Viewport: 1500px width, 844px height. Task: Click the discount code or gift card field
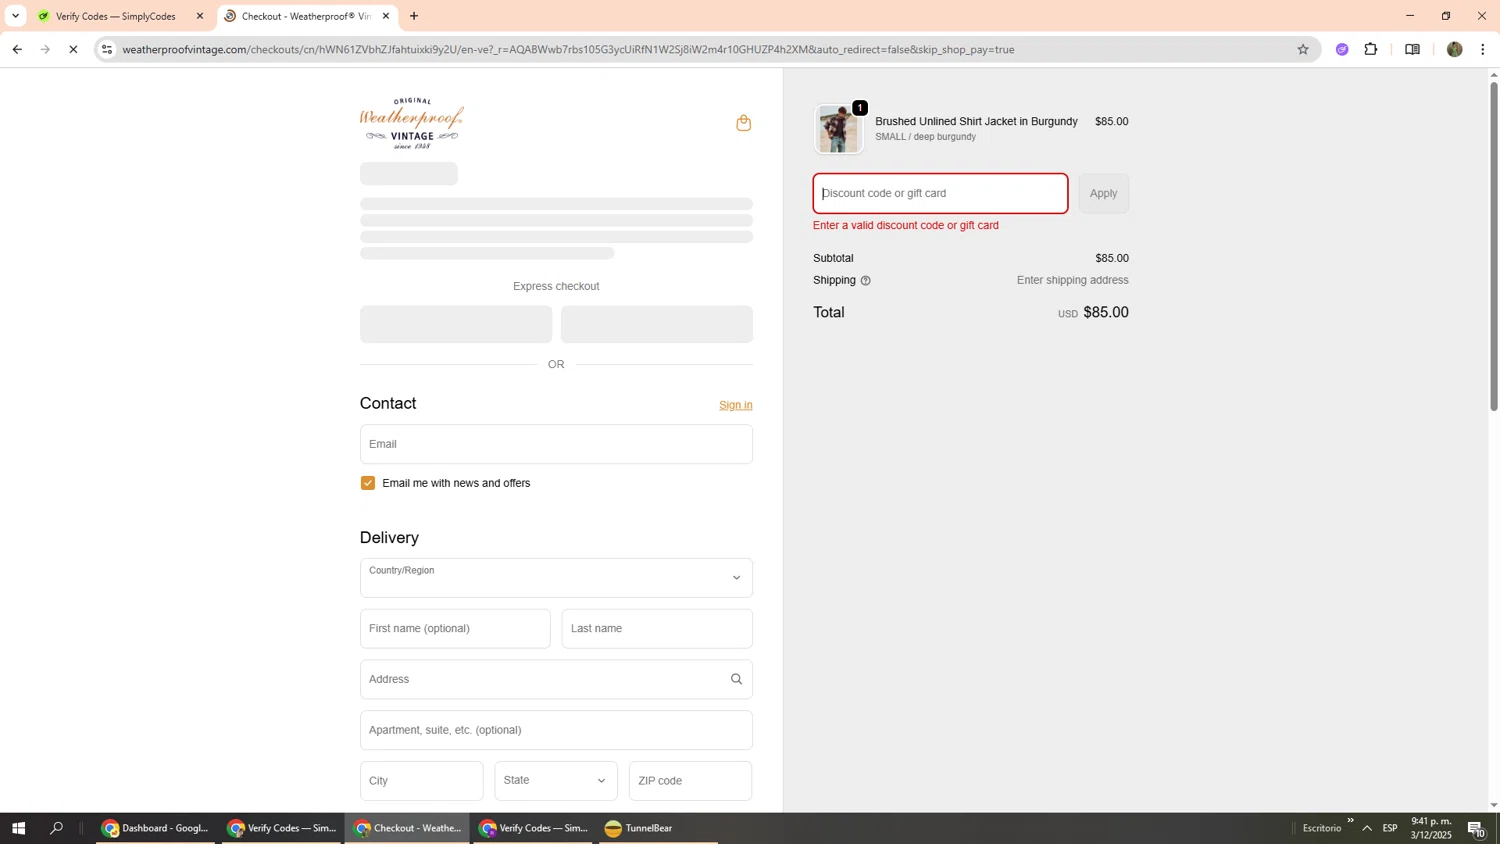940,194
